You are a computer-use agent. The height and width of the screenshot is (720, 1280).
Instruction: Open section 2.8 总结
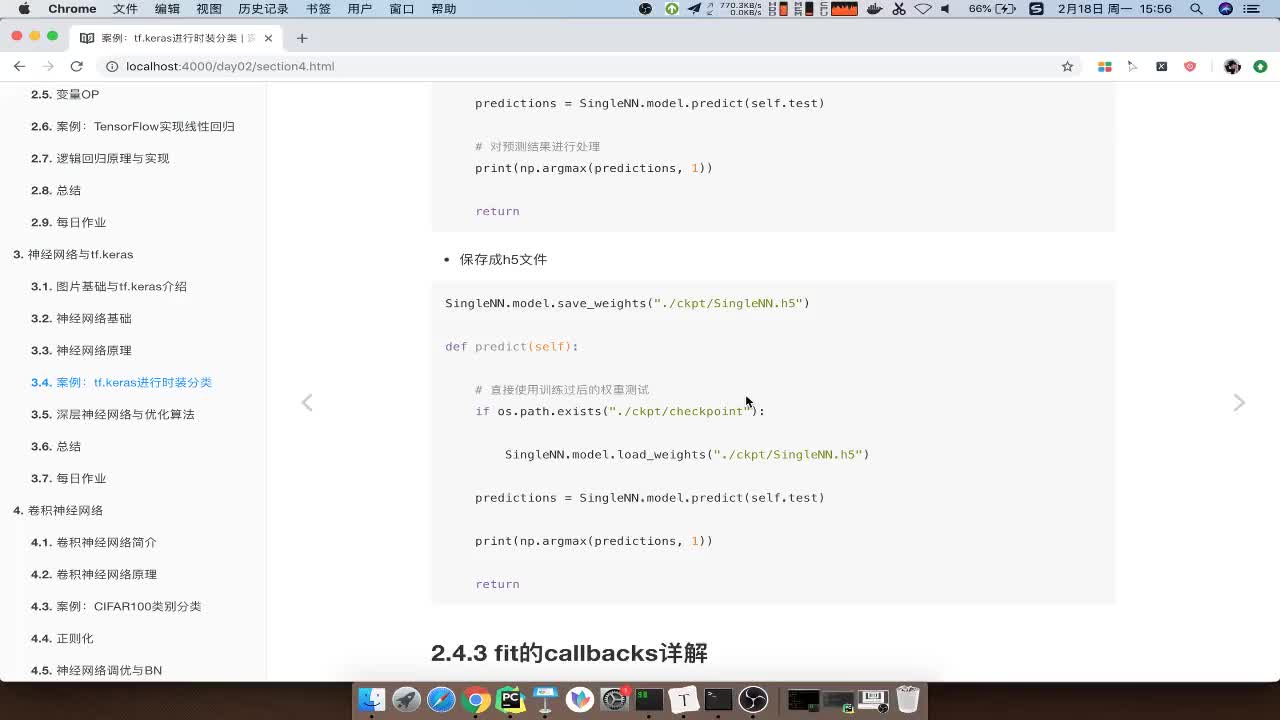(x=56, y=190)
